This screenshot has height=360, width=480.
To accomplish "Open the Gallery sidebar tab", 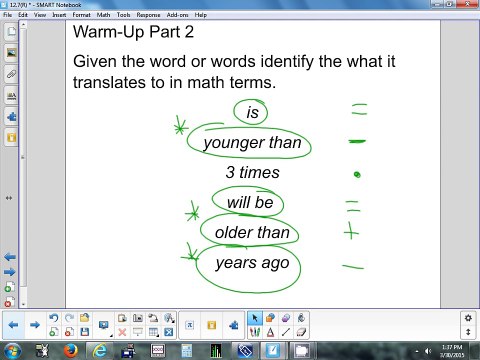I will click(11, 53).
